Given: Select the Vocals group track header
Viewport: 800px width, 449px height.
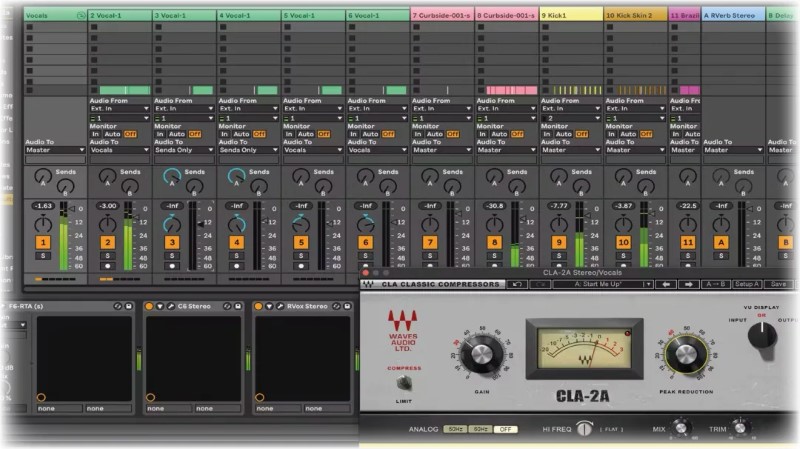Looking at the screenshot, I should coord(55,15).
